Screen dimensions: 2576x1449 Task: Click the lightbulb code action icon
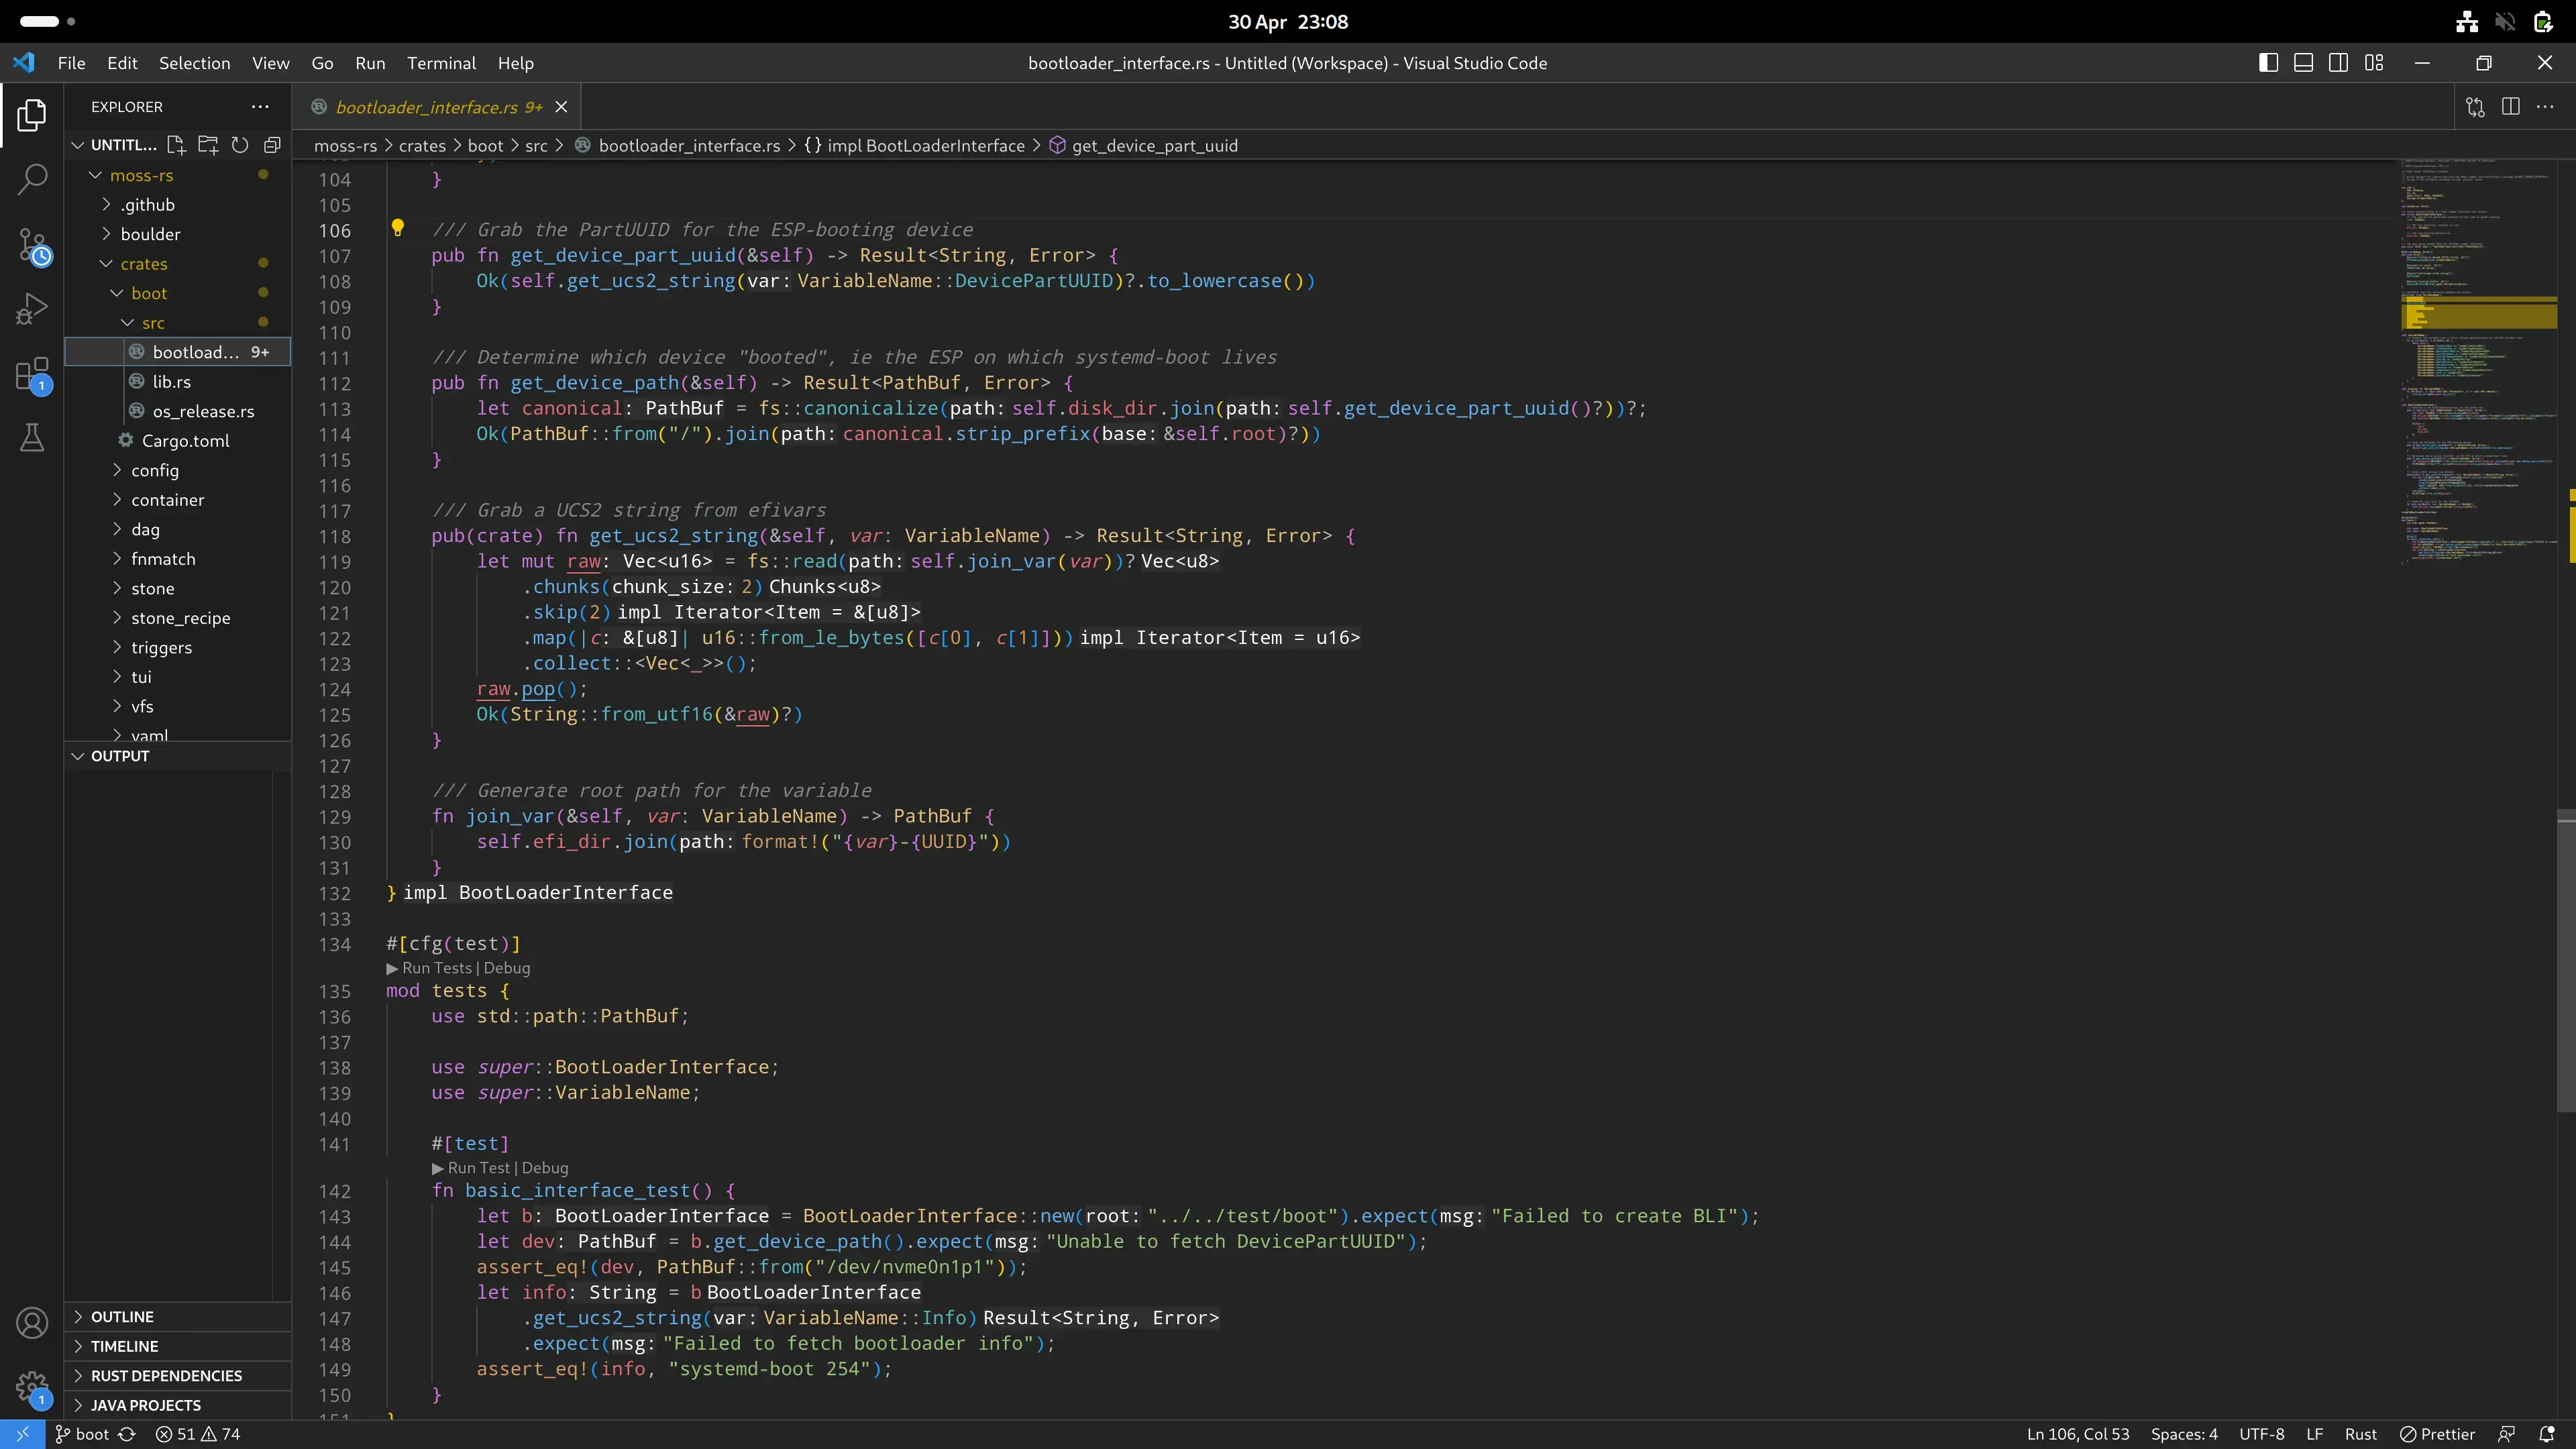click(397, 228)
